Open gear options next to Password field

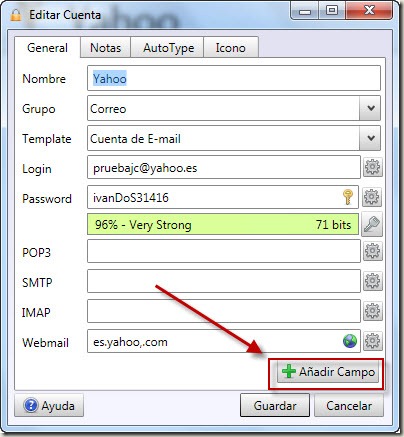[372, 197]
